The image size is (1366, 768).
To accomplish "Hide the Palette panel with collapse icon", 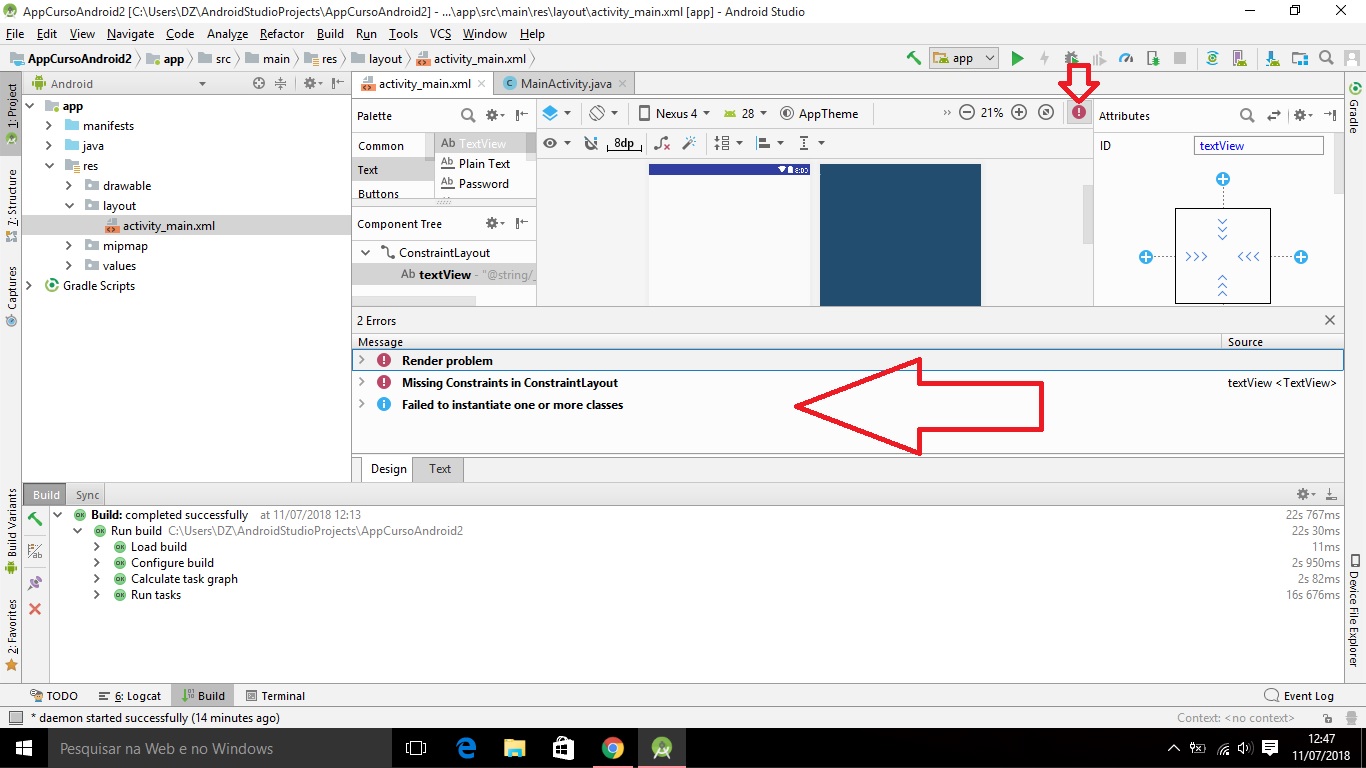I will [x=521, y=116].
